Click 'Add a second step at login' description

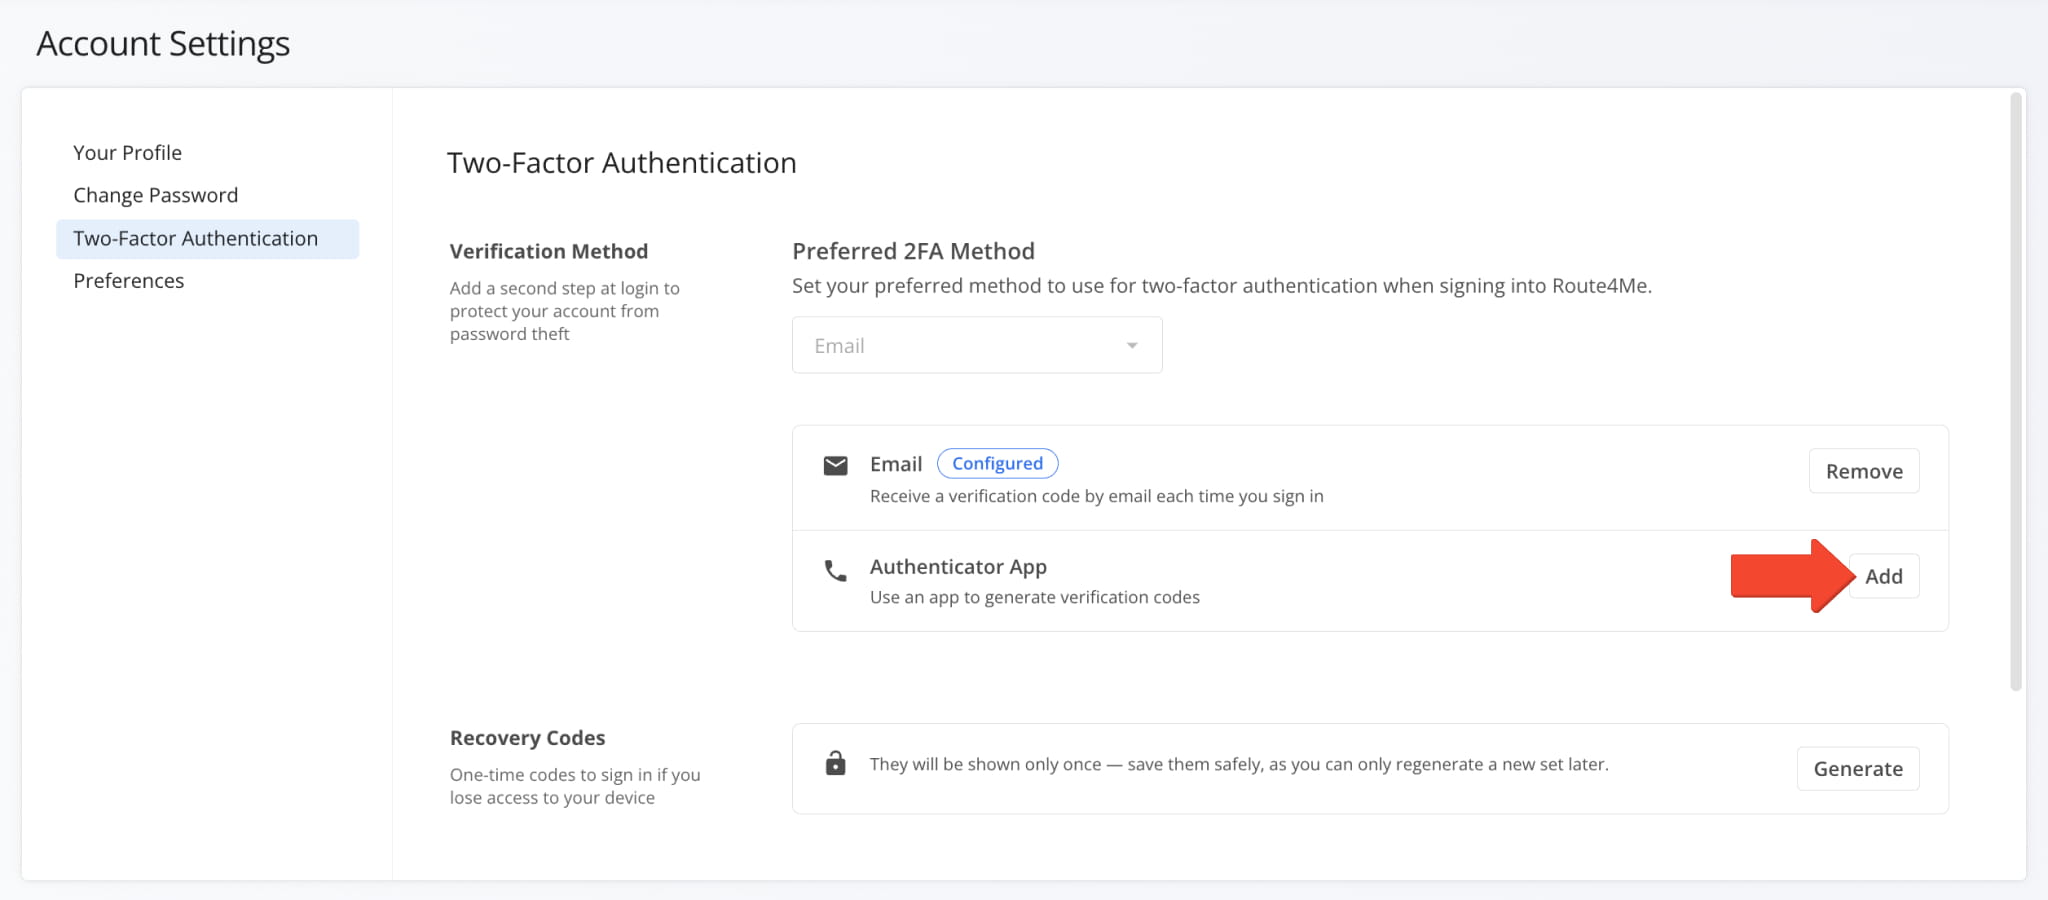point(564,311)
